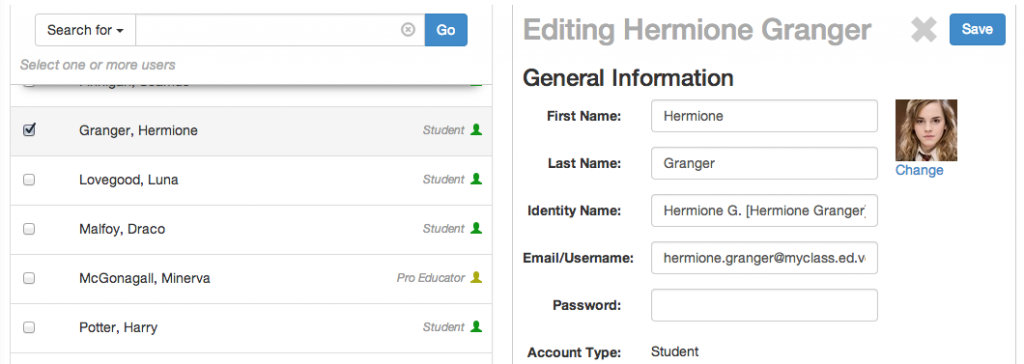The image size is (1024, 364).
Task: Click the Change photo link
Action: pos(919,171)
